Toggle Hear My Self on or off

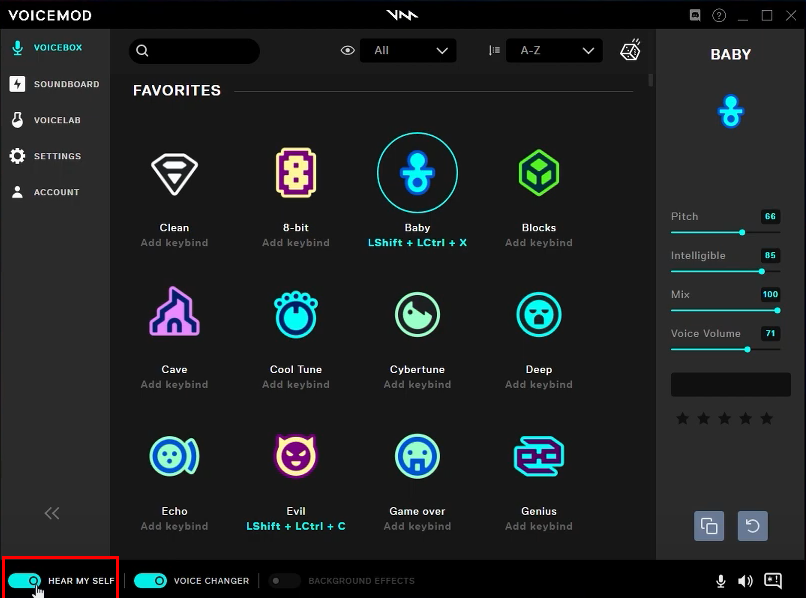(x=23, y=580)
